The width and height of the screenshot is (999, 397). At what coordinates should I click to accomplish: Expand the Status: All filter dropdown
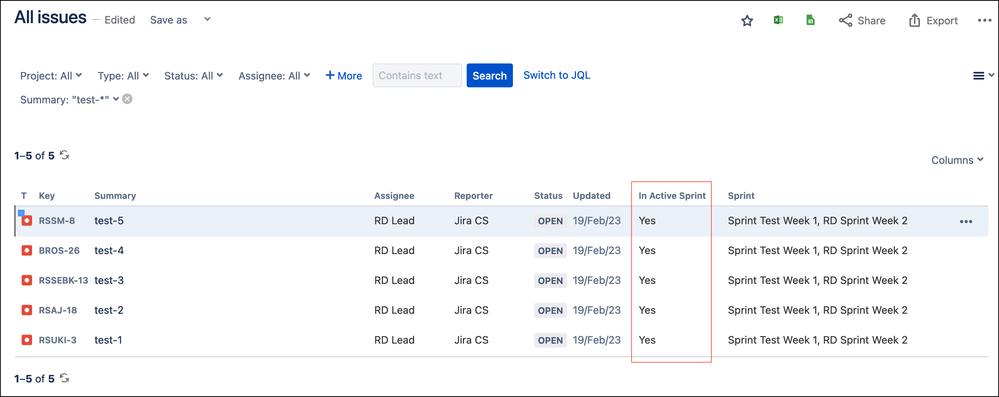point(194,75)
